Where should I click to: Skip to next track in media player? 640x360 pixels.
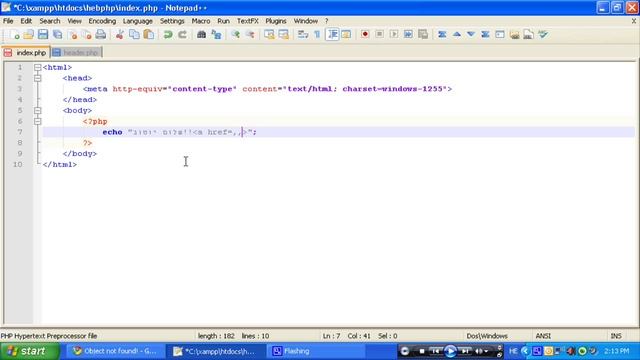(x=465, y=351)
